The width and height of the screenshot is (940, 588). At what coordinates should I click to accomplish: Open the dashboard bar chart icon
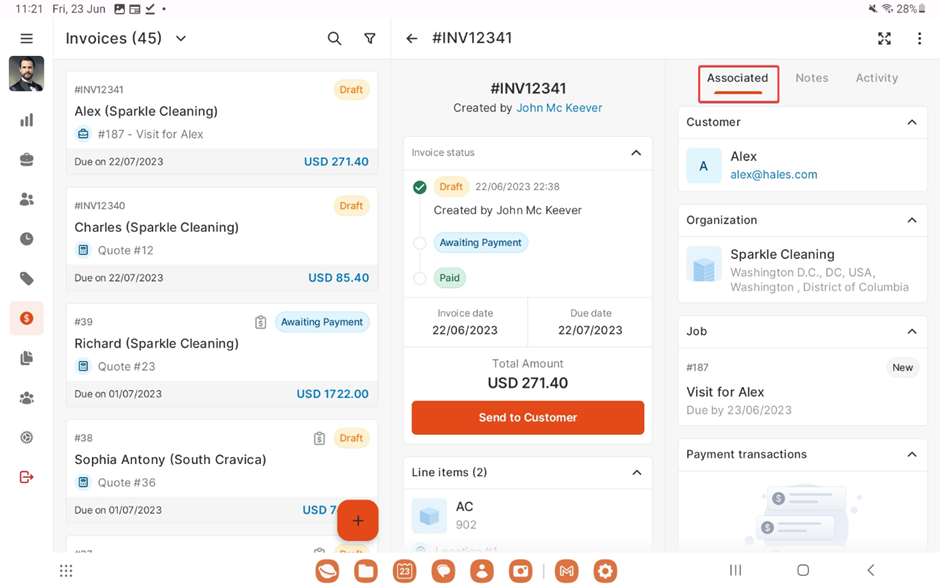27,120
